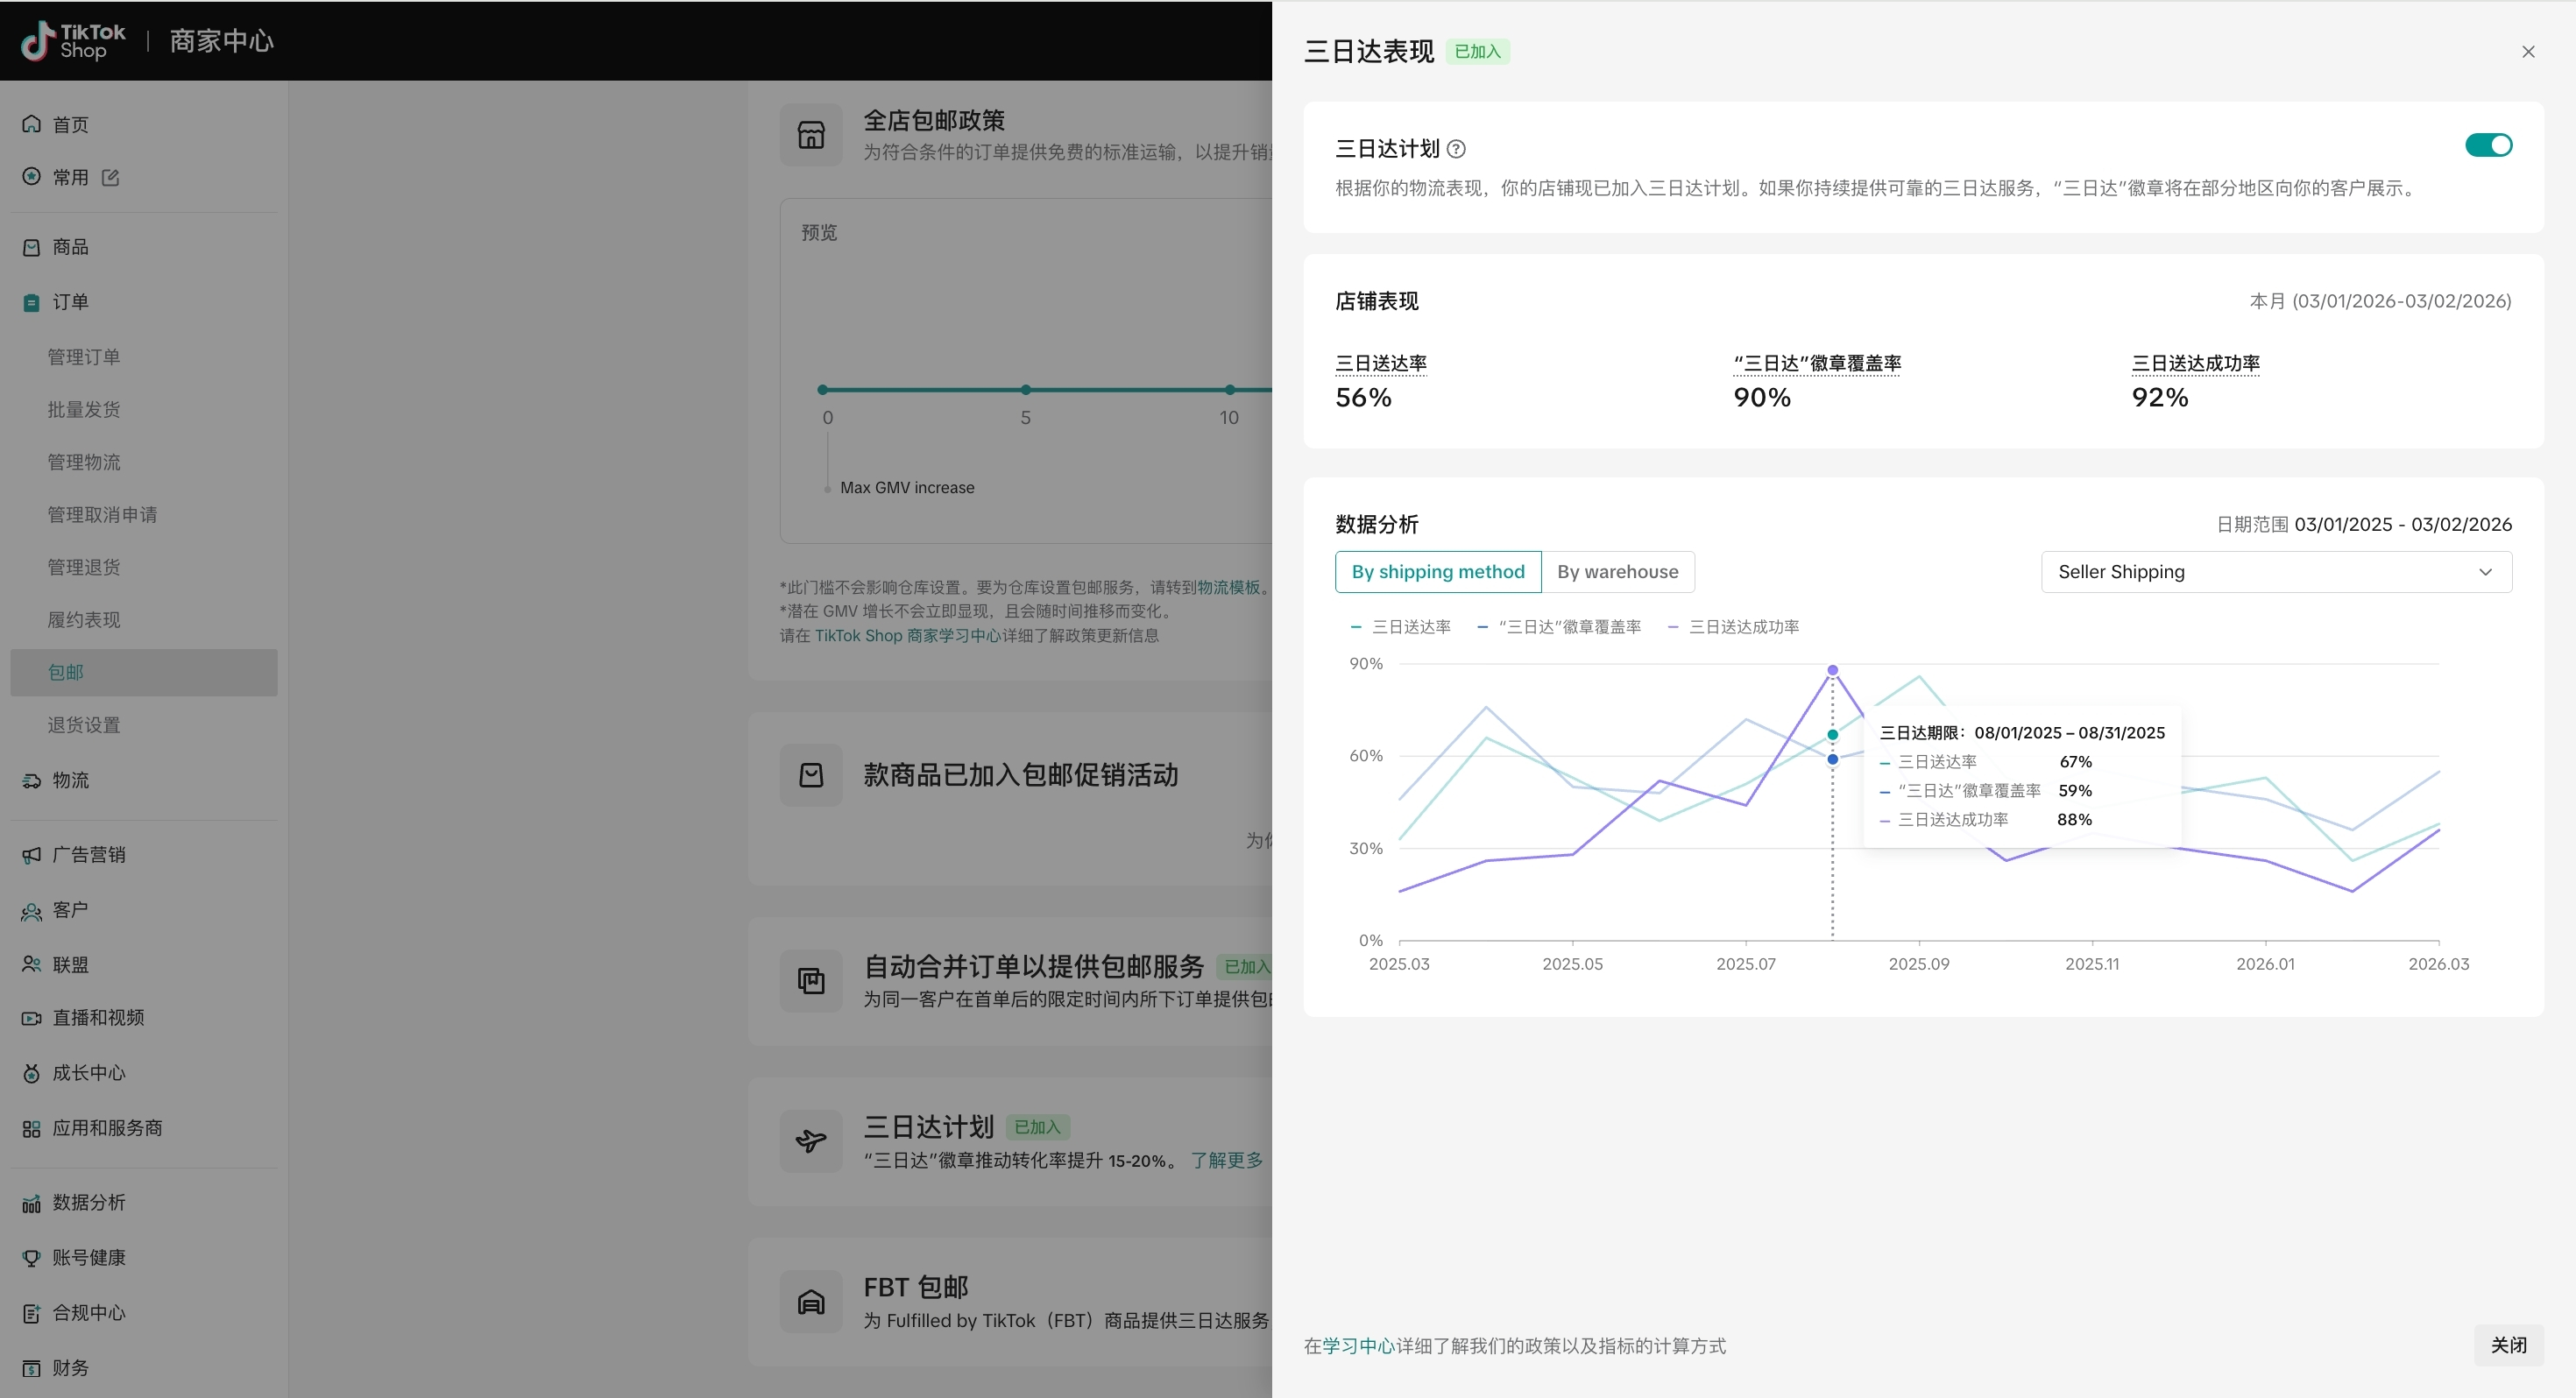Viewport: 2576px width, 1398px height.
Task: Click the 首页 home icon in sidebar
Action: pos(32,124)
